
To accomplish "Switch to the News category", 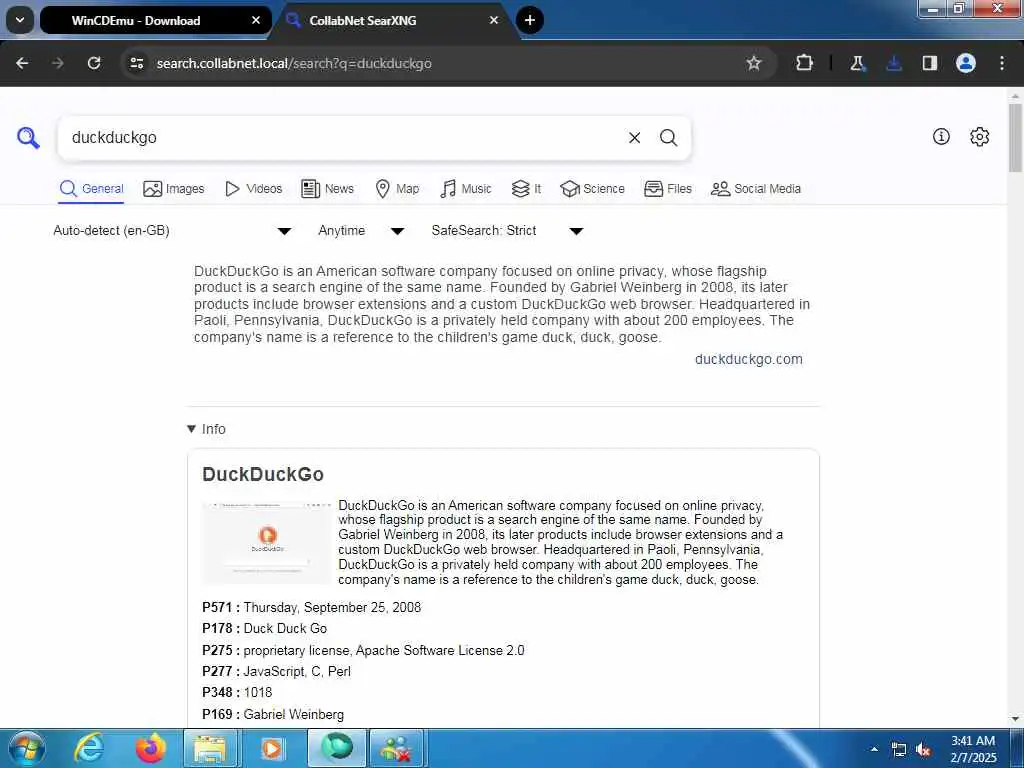I will [x=327, y=189].
